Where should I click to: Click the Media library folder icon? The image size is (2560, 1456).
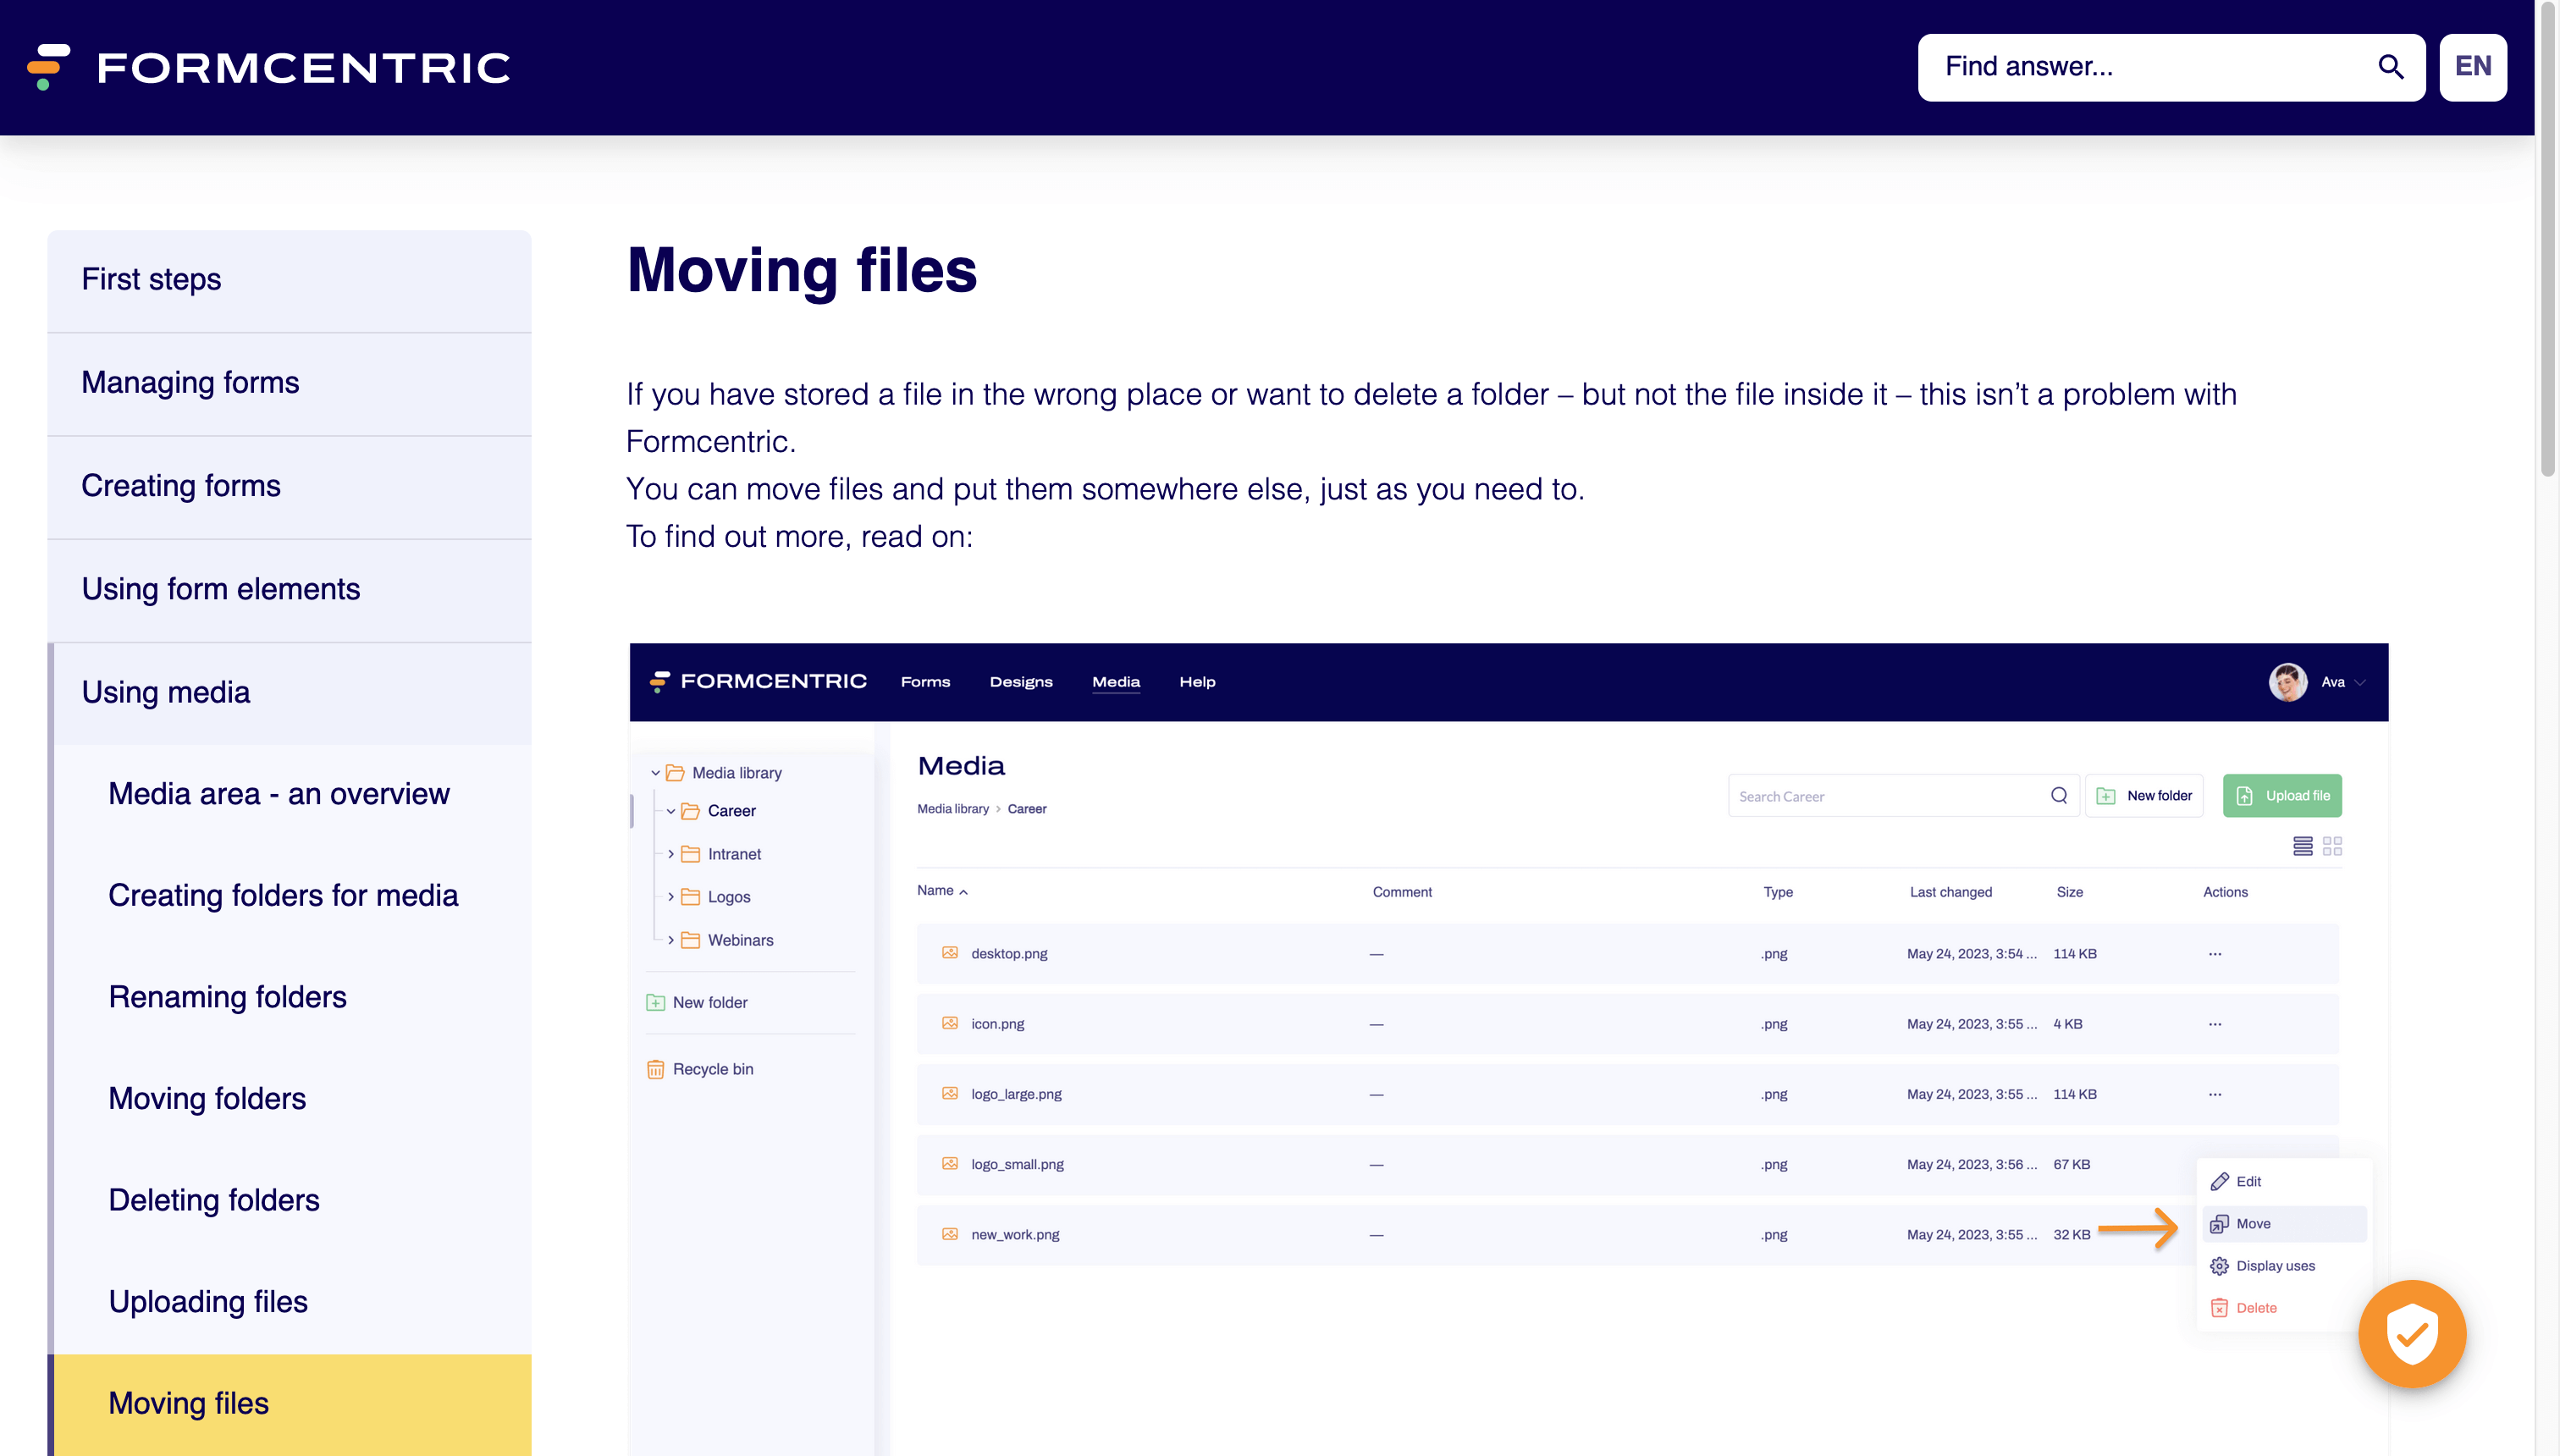[675, 773]
